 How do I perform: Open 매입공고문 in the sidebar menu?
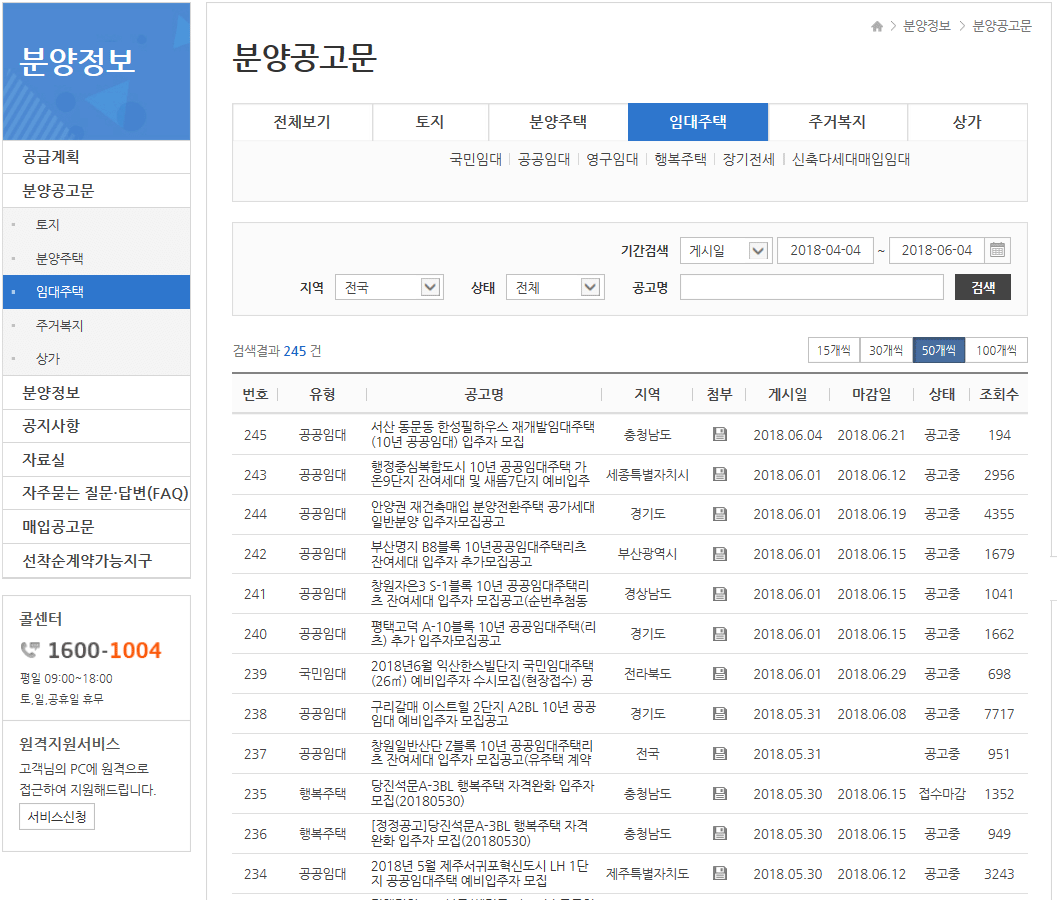tap(96, 527)
